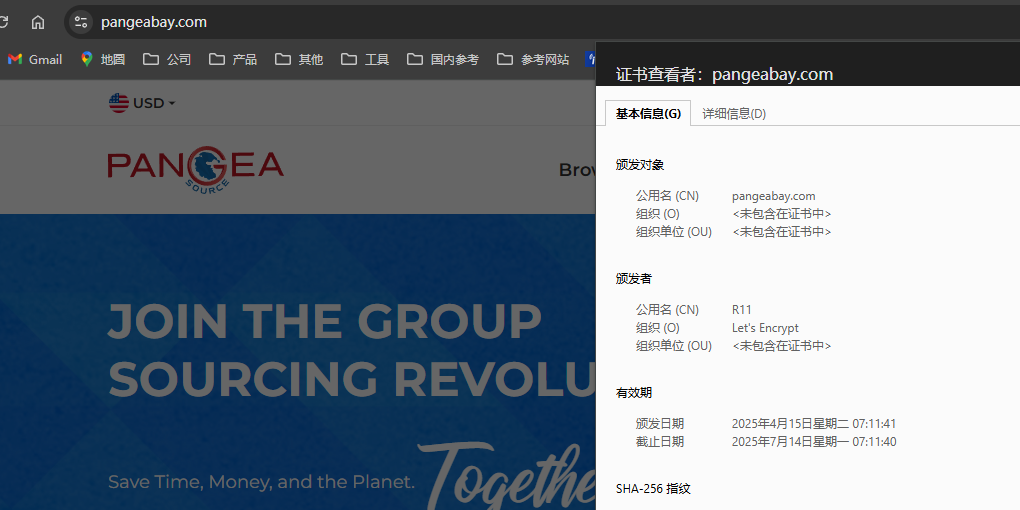Click the 证书查看者 title in the certificate viewer

724,75
